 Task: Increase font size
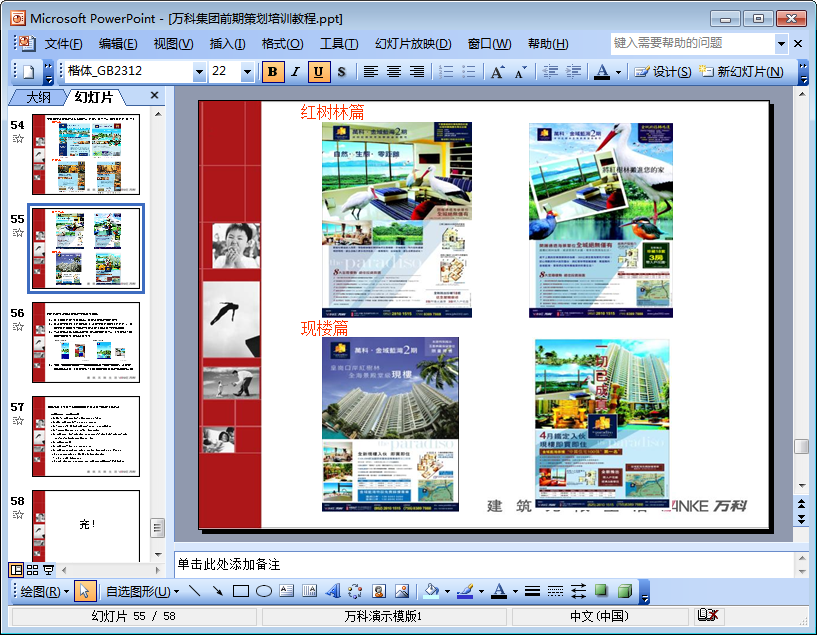[498, 71]
